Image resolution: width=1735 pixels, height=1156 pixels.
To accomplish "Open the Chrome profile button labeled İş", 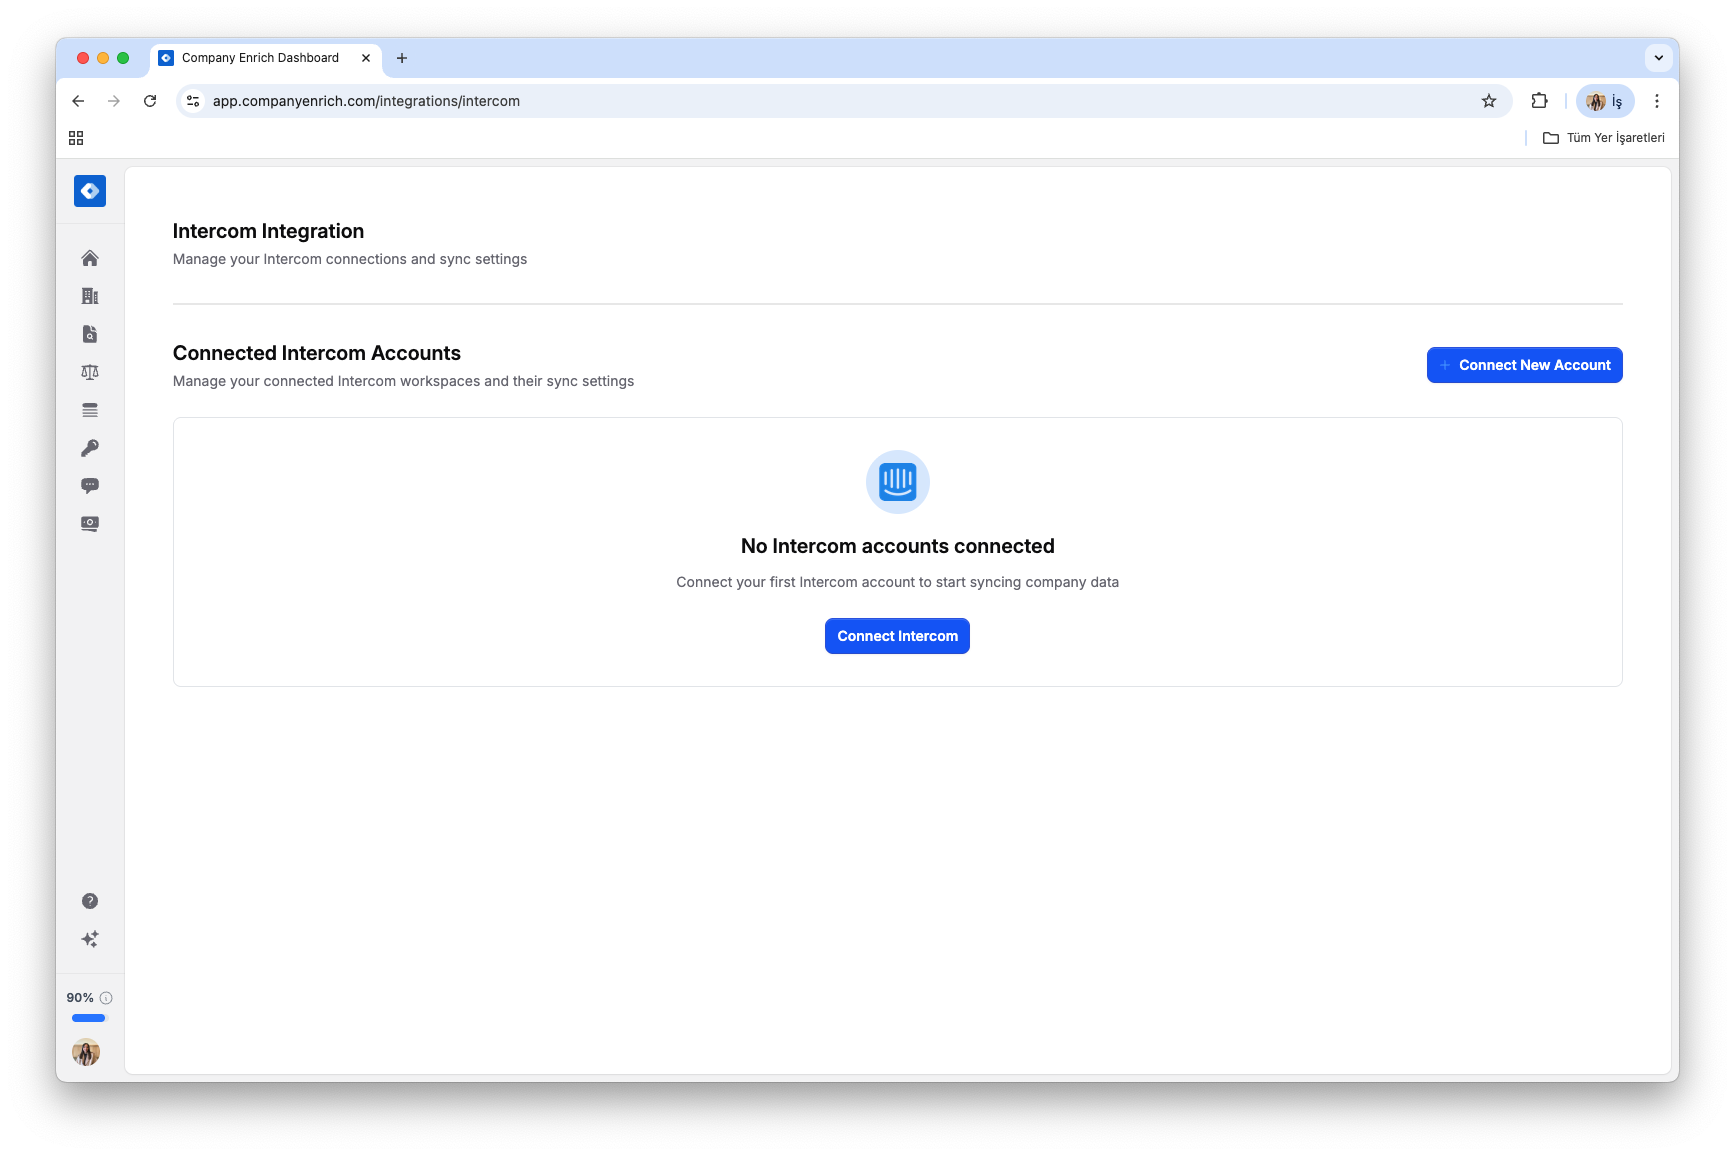I will tap(1605, 101).
